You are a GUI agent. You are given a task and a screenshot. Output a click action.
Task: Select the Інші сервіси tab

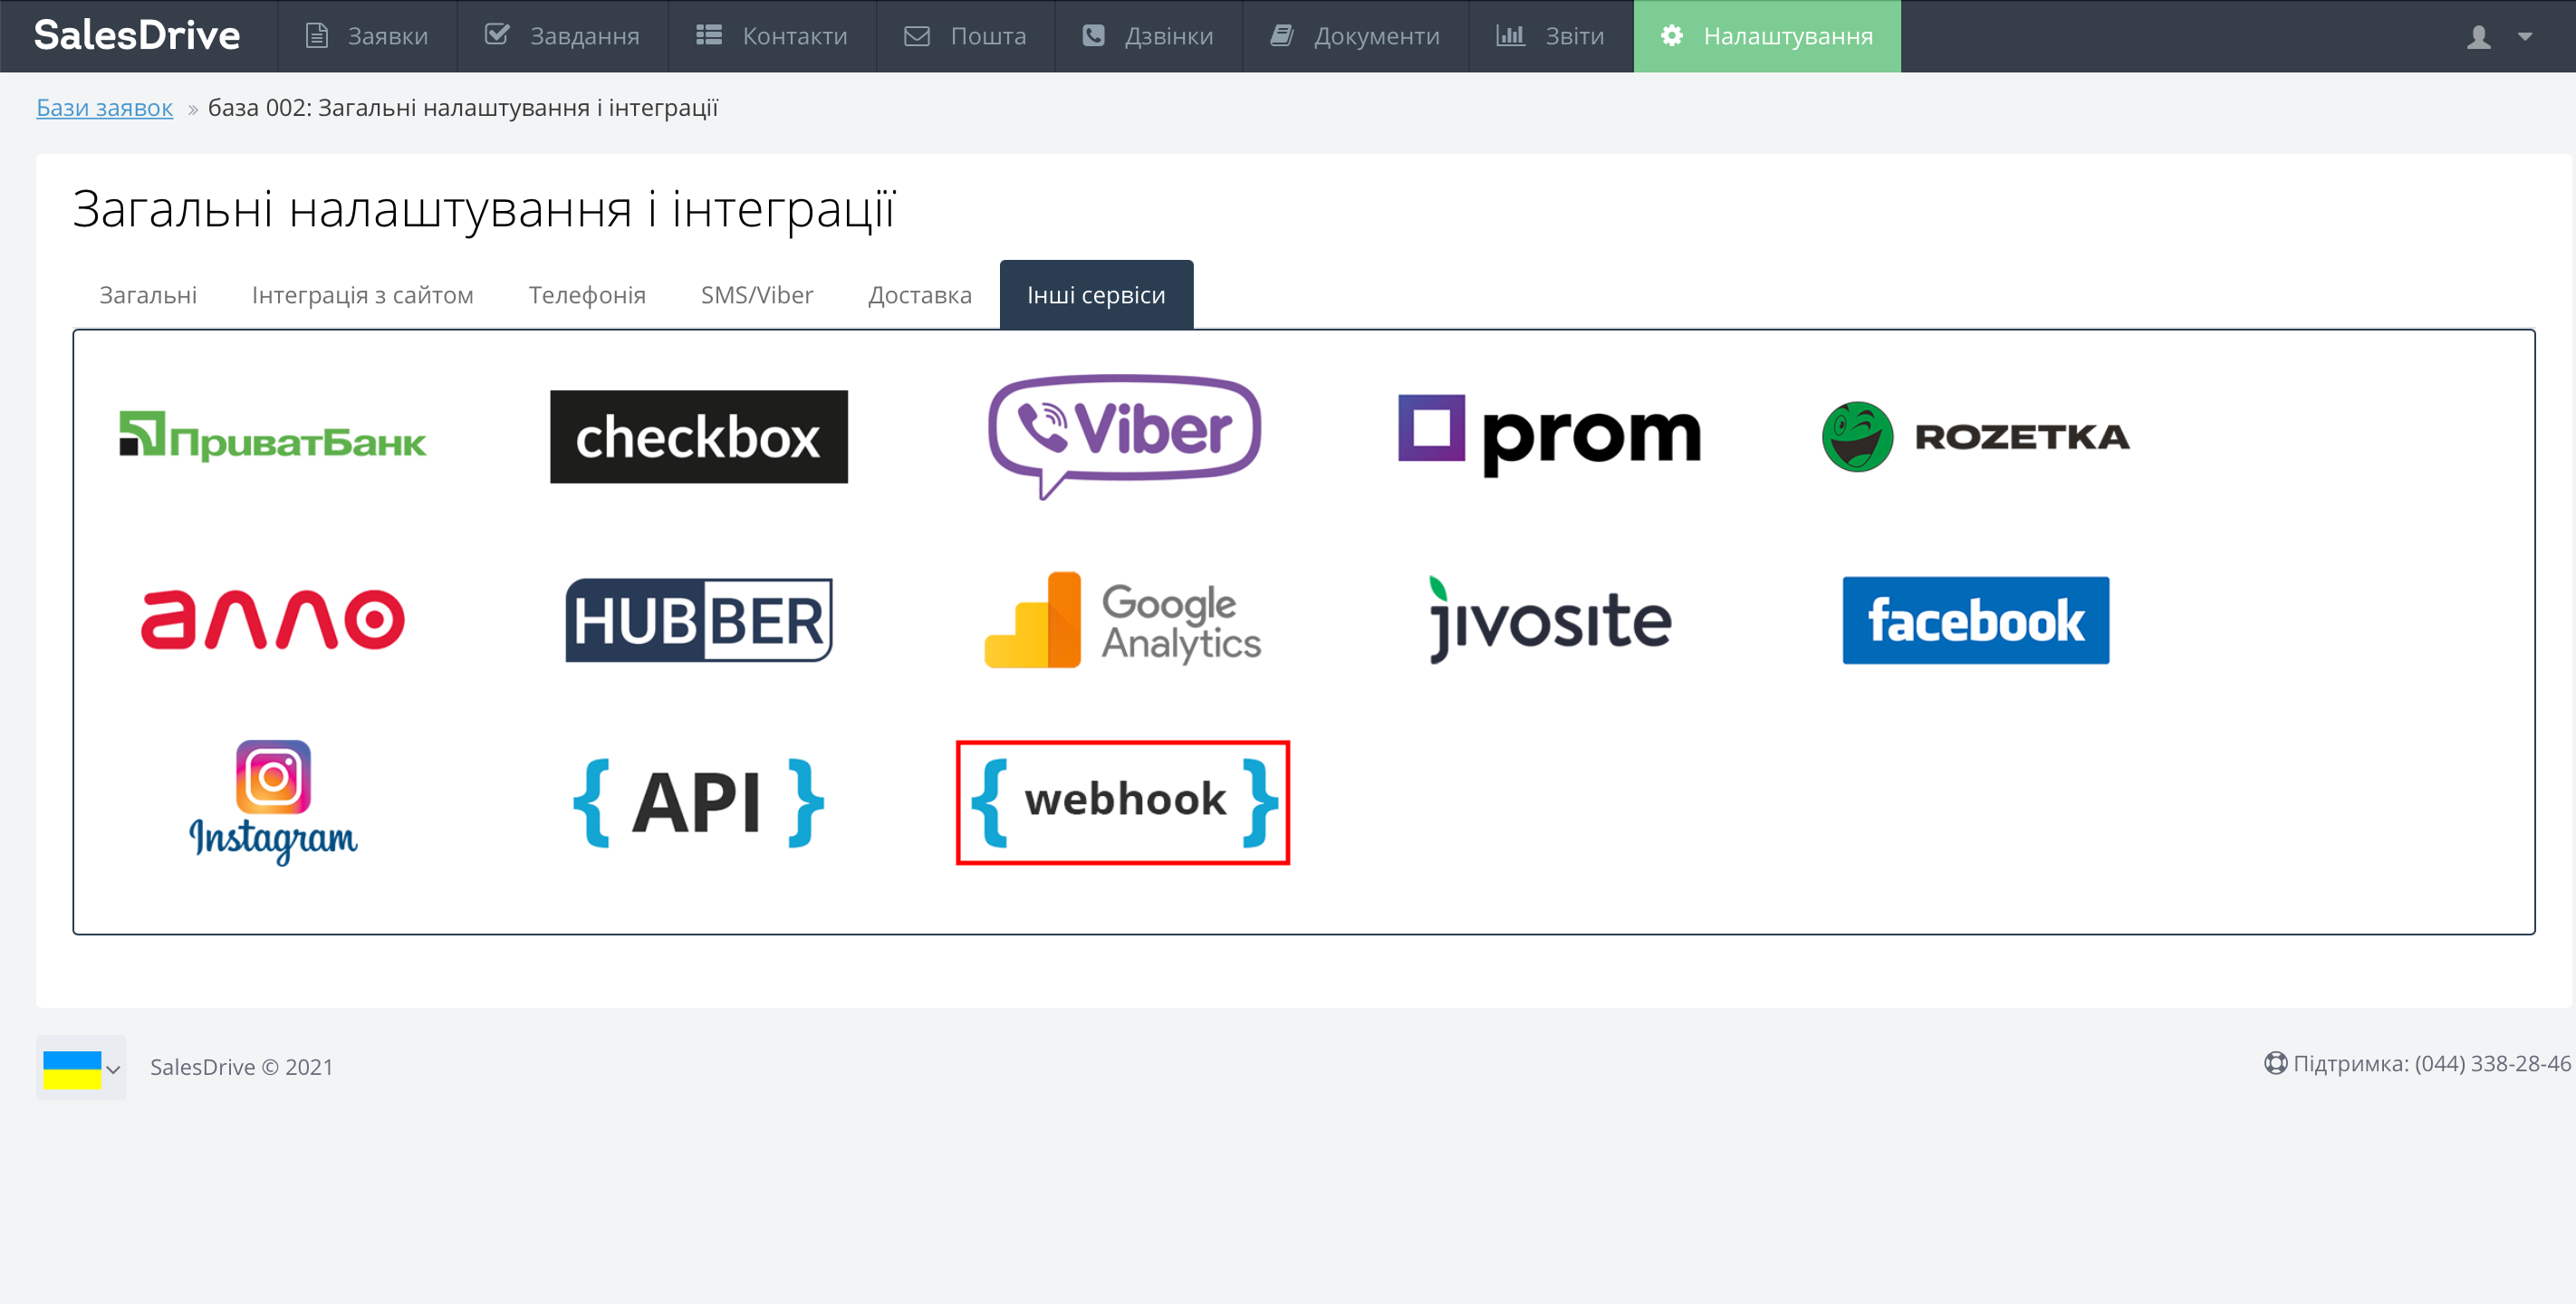coord(1096,295)
